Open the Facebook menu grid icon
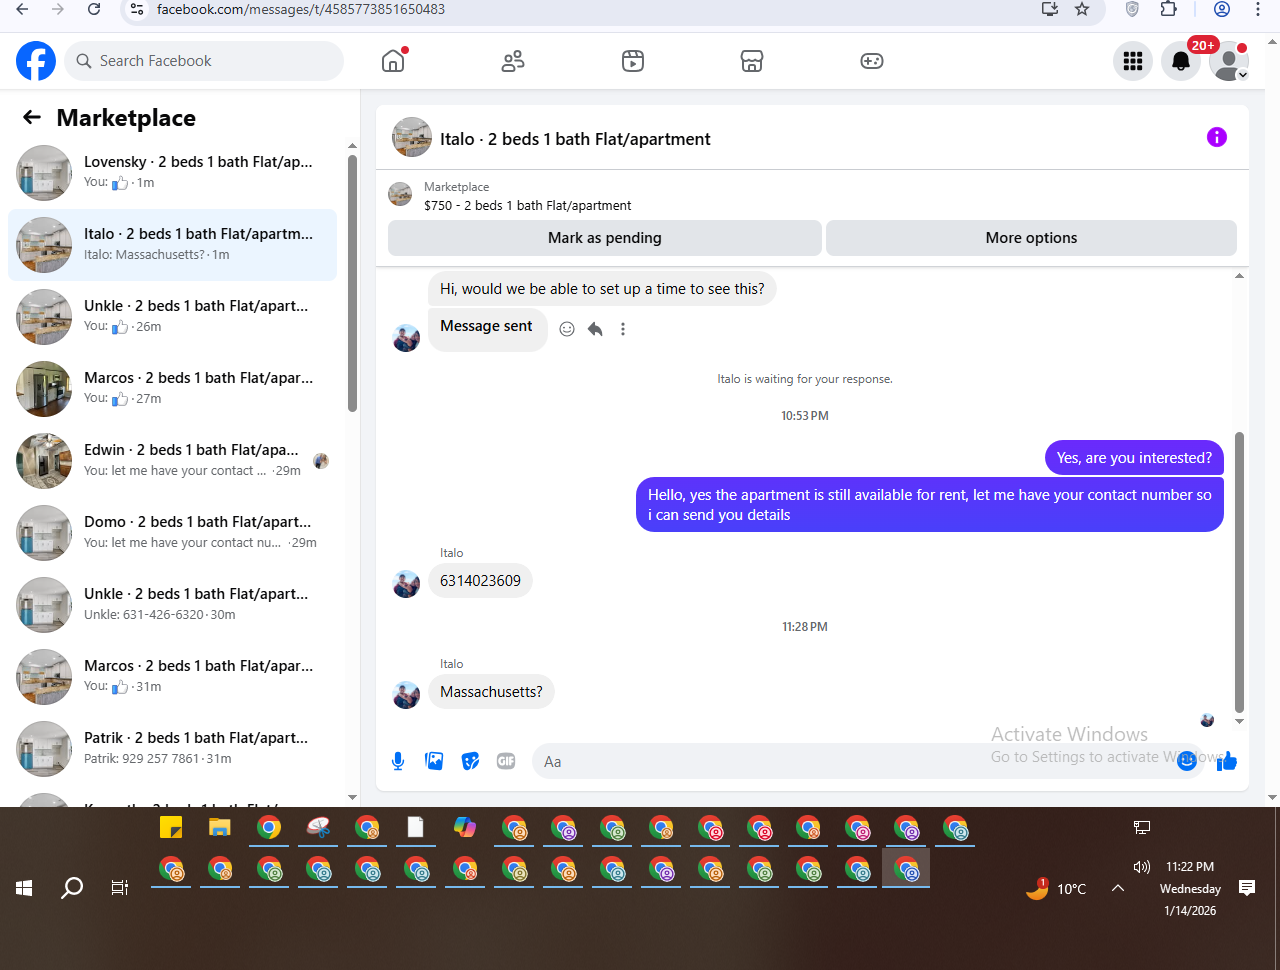The image size is (1280, 970). pyautogui.click(x=1133, y=61)
